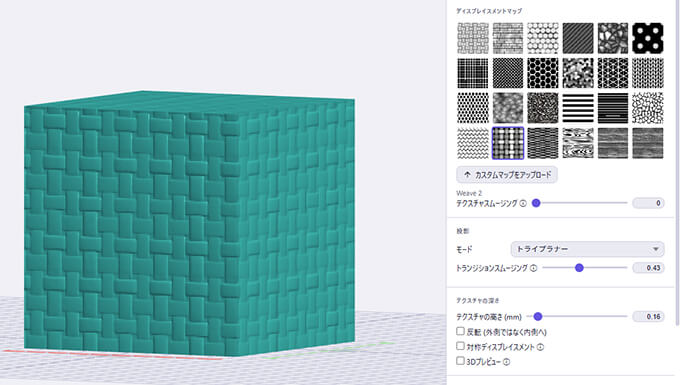Pick the grid pattern displacement map
The image size is (680, 385).
point(473,73)
